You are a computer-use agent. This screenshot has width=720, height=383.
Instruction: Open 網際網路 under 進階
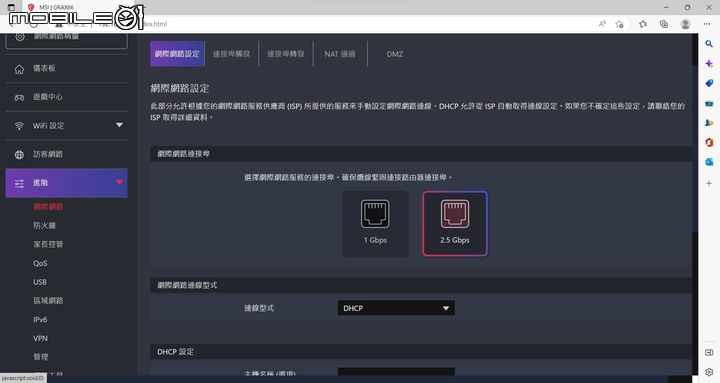(x=48, y=207)
